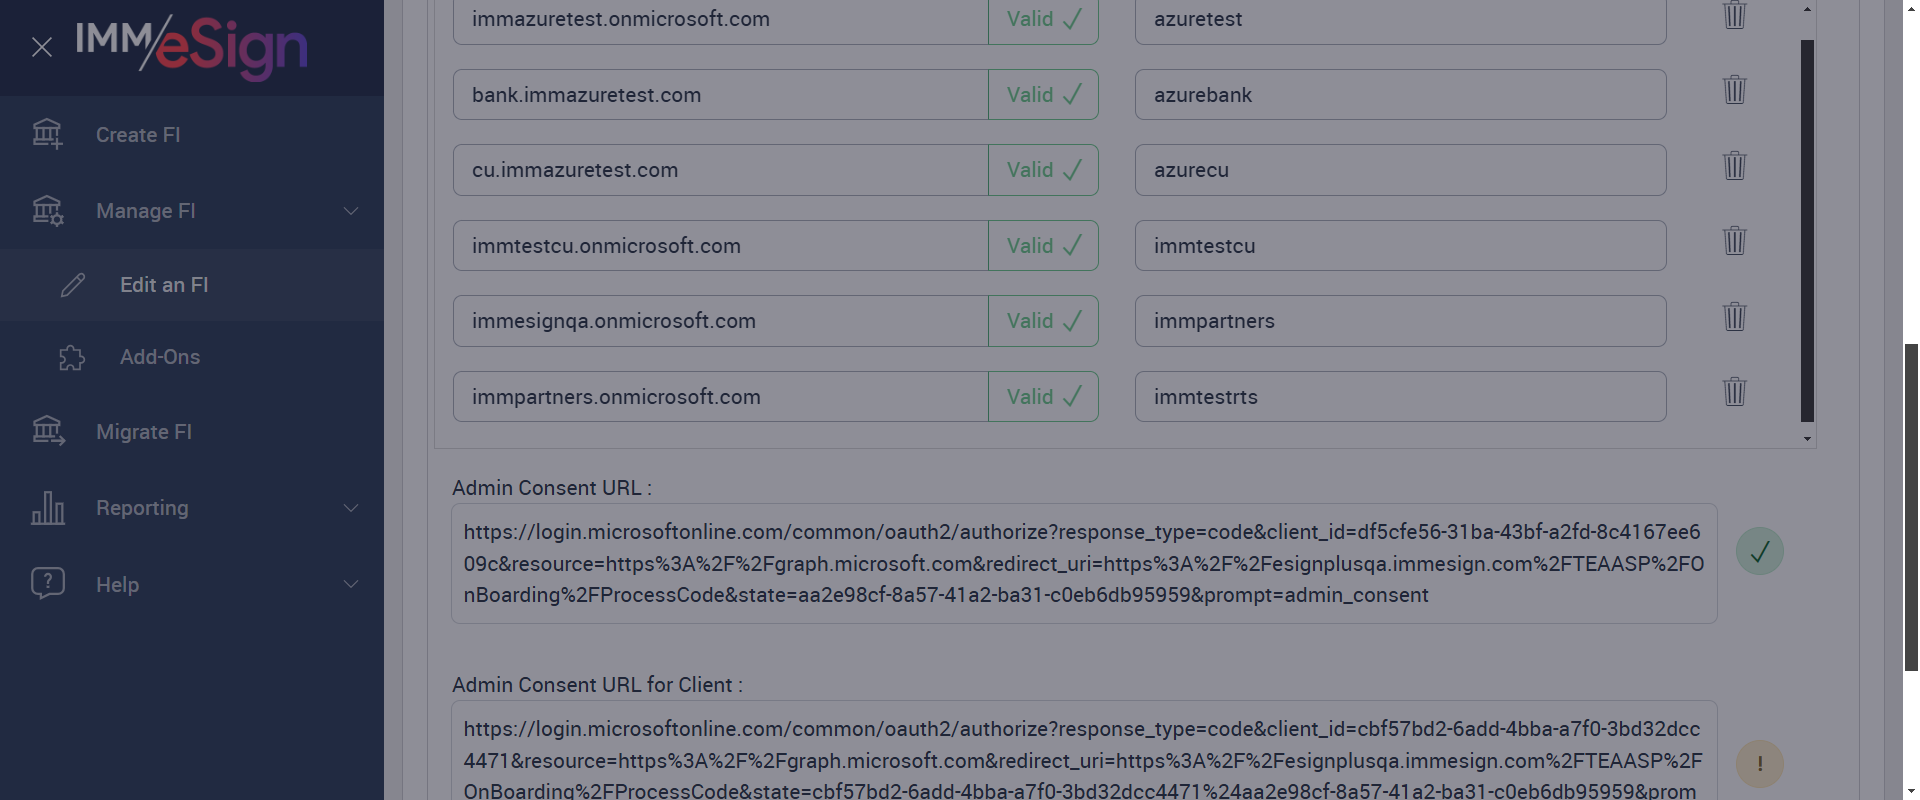Click the azurebank alias input field

[x=1400, y=95]
